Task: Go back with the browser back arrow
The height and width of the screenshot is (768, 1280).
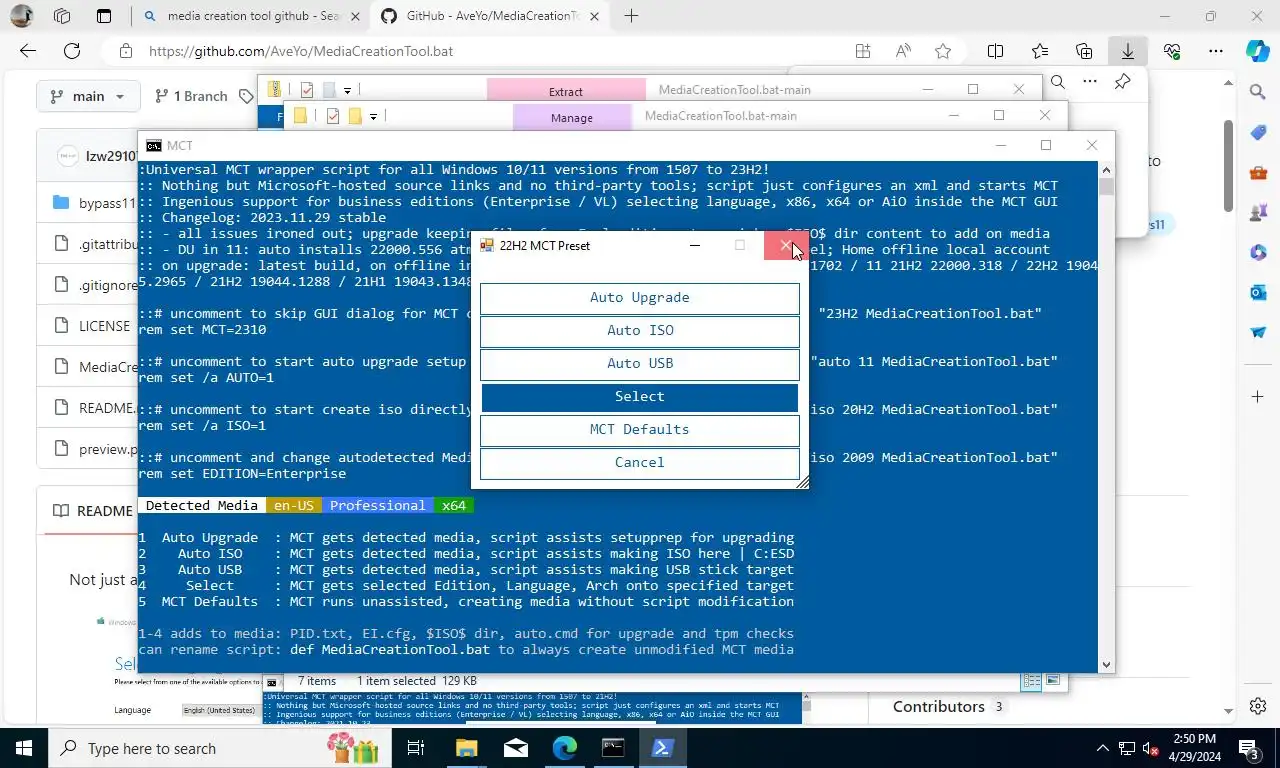Action: coord(28,51)
